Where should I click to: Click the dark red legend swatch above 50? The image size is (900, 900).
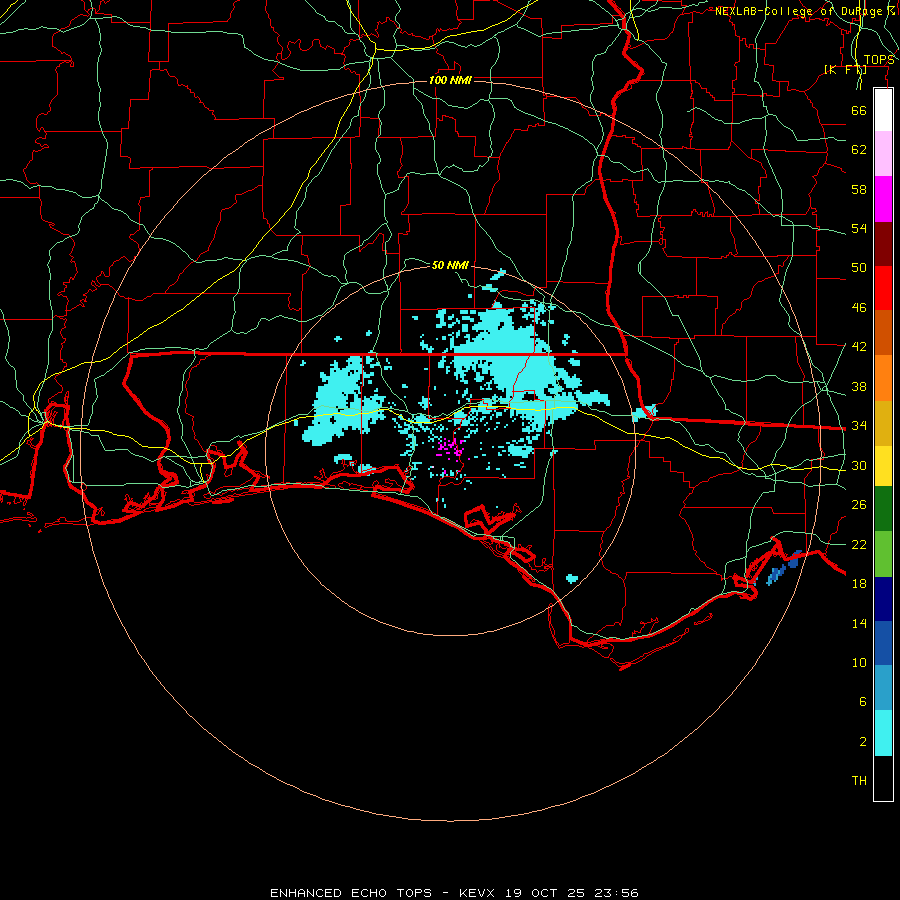pyautogui.click(x=883, y=244)
